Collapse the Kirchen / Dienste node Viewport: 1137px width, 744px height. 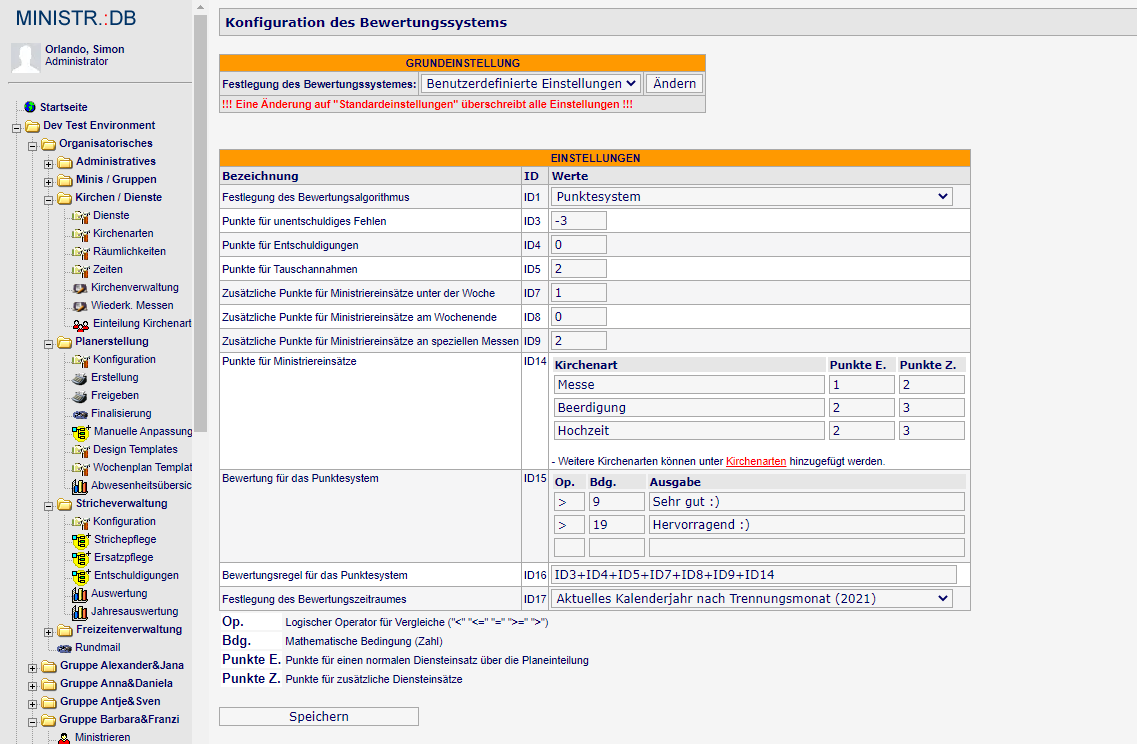point(49,200)
